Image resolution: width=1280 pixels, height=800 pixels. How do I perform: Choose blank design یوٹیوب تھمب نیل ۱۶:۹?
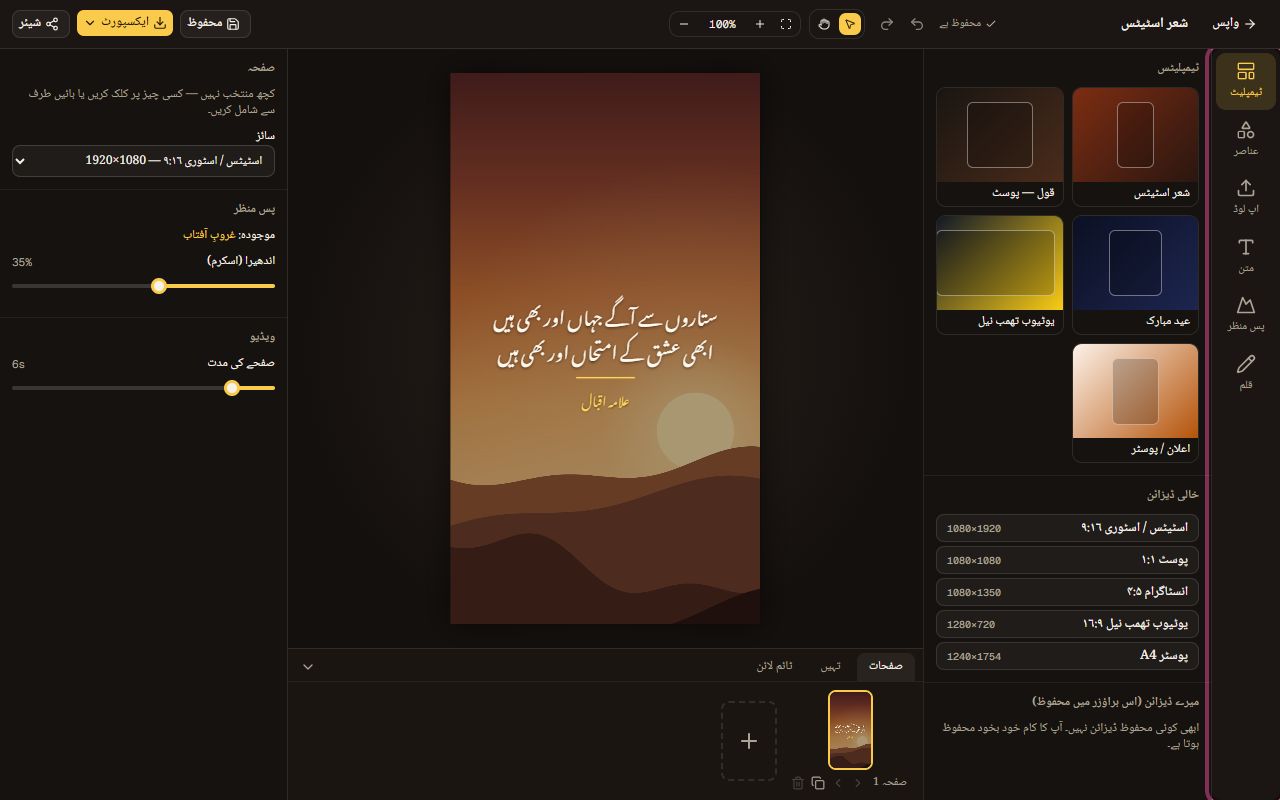pyautogui.click(x=1068, y=623)
